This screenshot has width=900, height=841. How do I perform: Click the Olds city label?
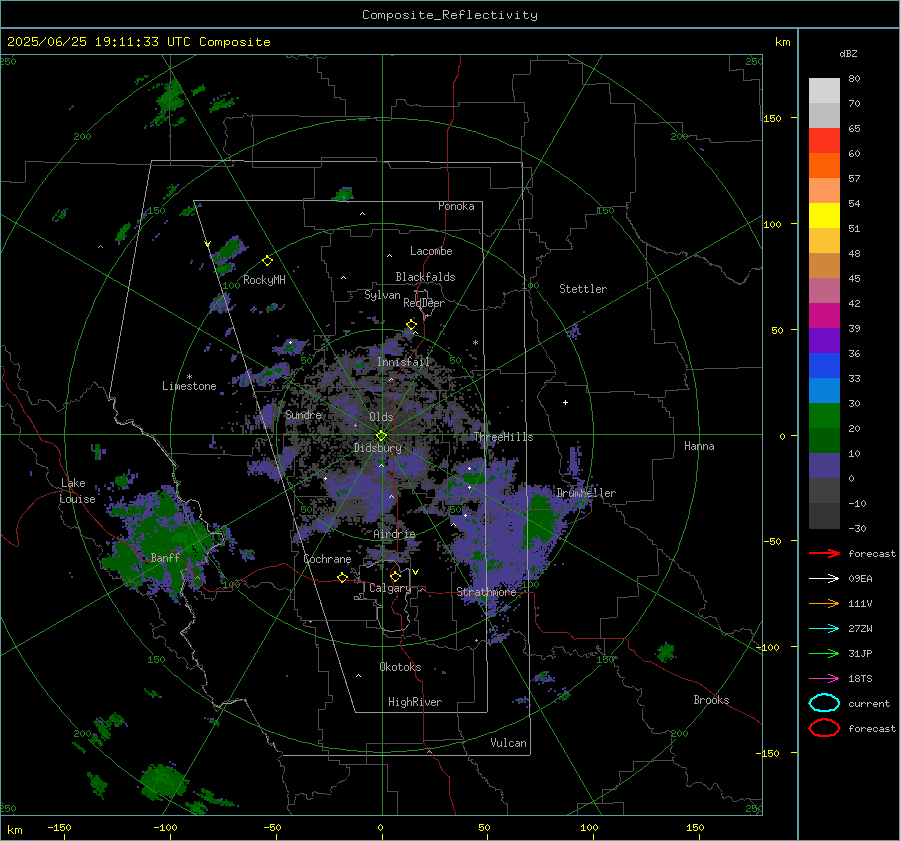381,417
